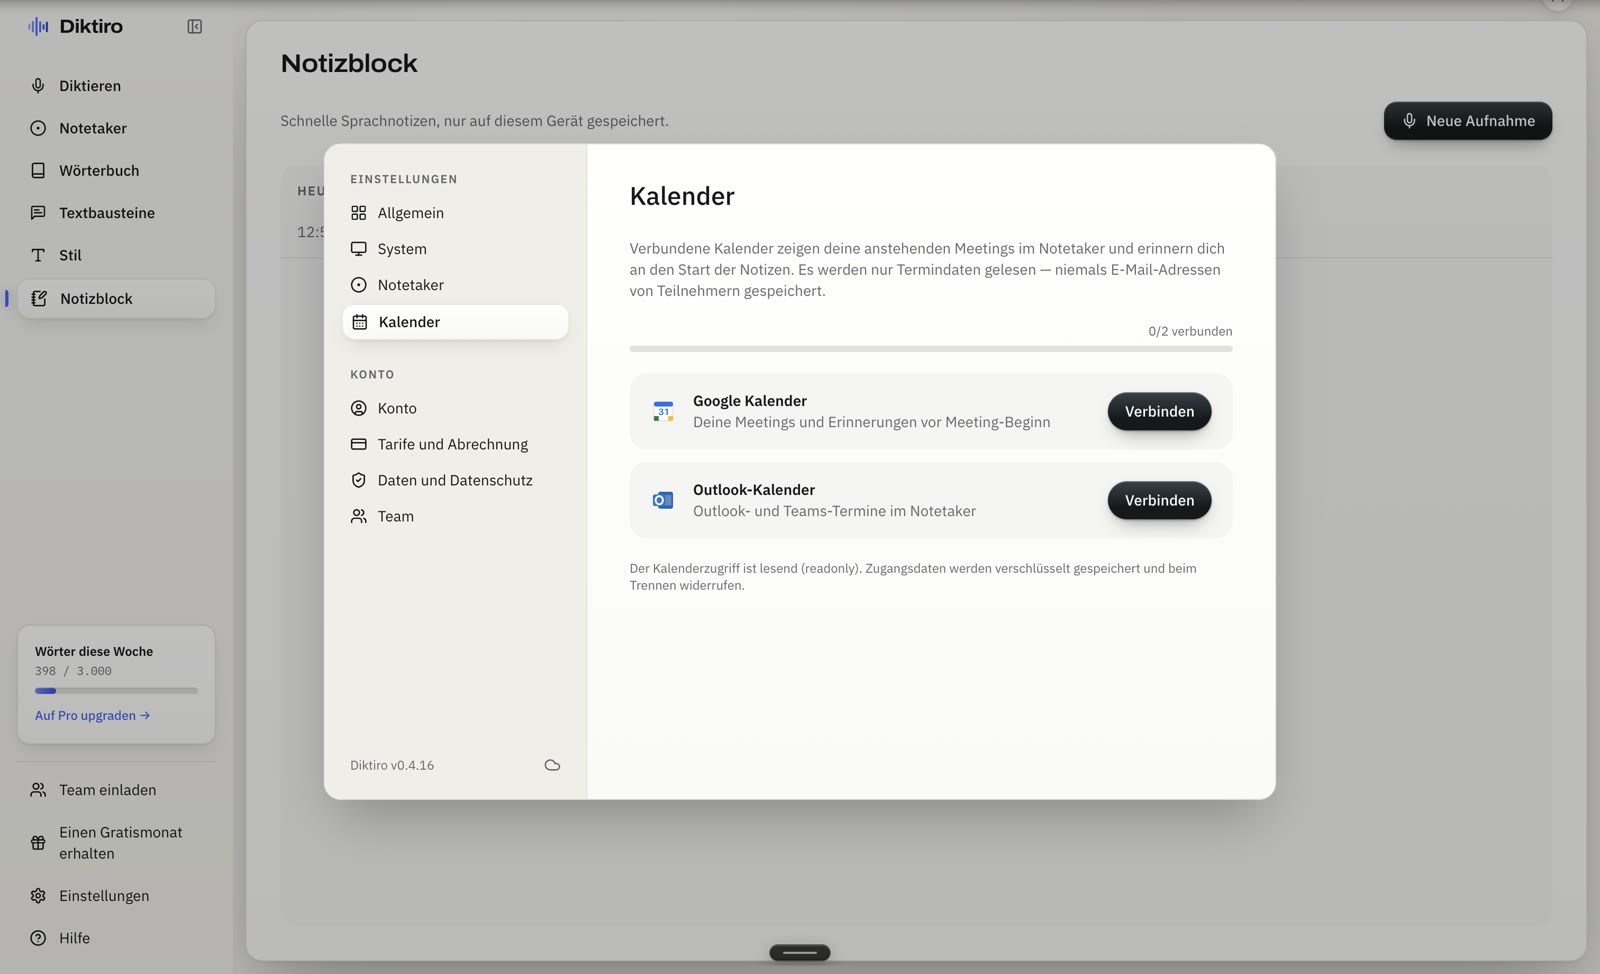Click the 0/2 verbunden label

coord(1190,331)
